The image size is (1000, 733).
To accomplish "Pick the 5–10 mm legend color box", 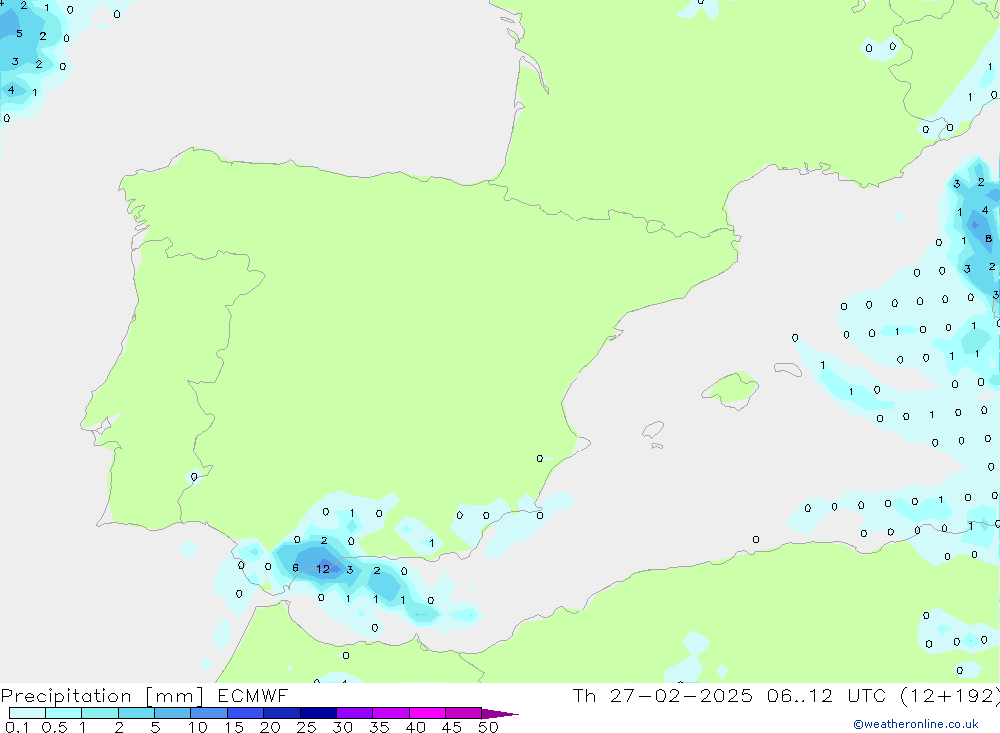I will tap(172, 713).
